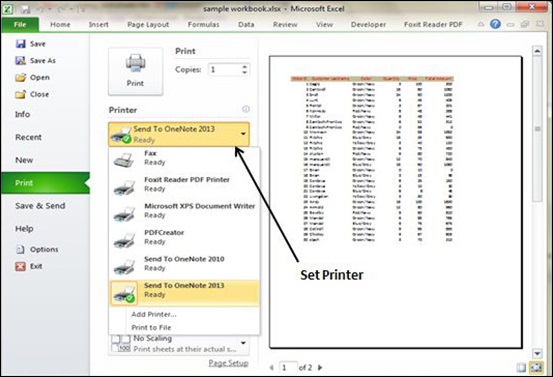553x377 pixels.
Task: Click the Save As icon
Action: pos(20,60)
